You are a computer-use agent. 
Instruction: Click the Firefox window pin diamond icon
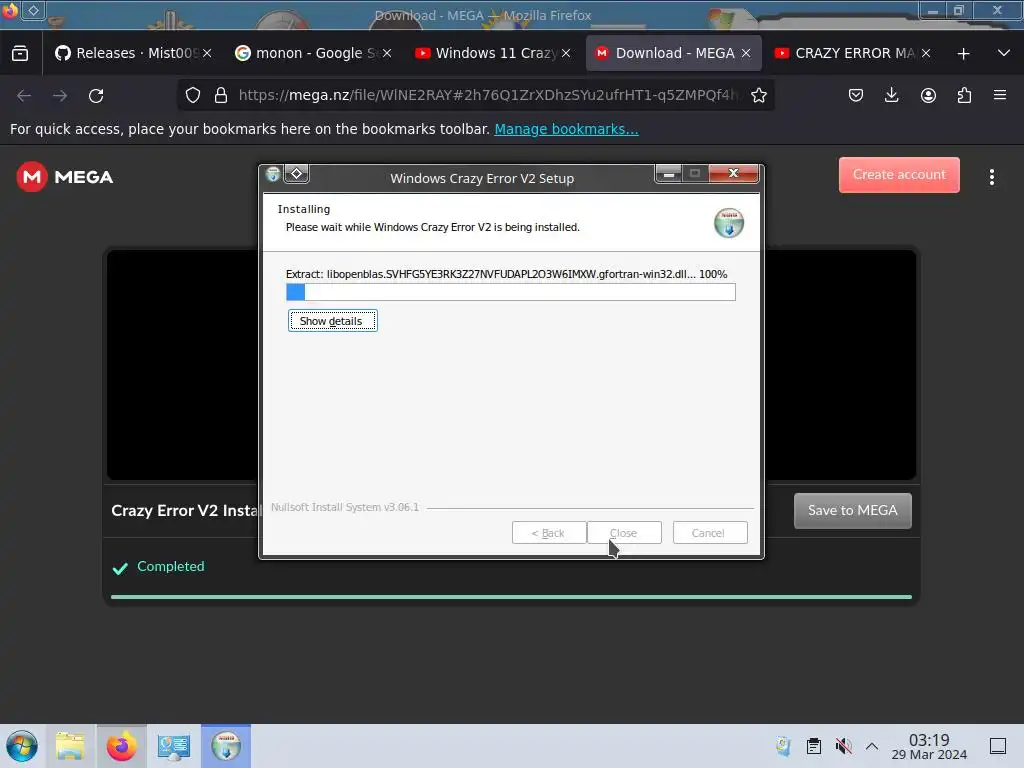33,10
